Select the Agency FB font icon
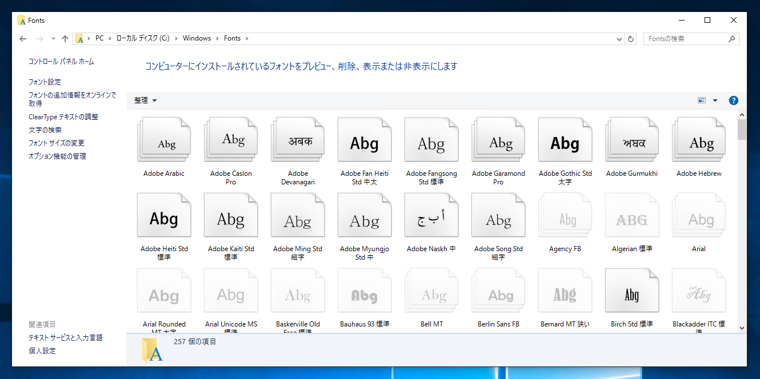 (x=565, y=216)
